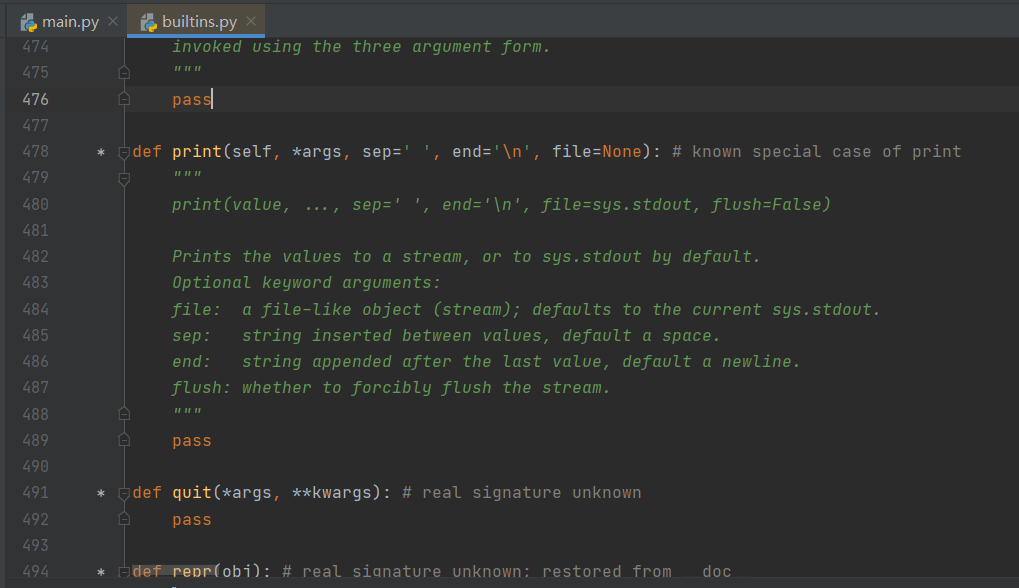Viewport: 1019px width, 588px height.
Task: Click the fold arrow beside line 476
Action: tap(123, 99)
